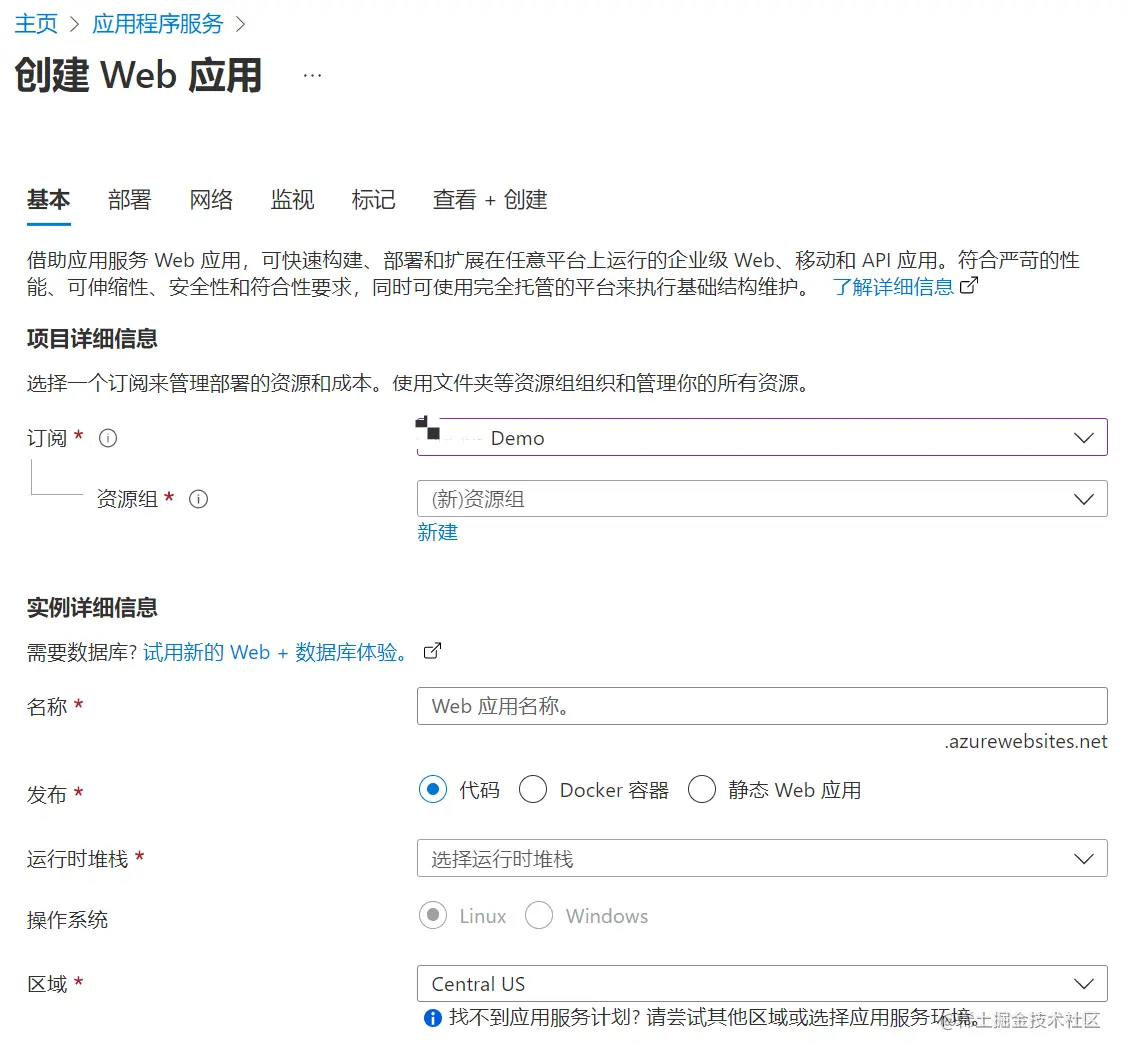Click the 实例详细信息 section heading
Viewport: 1128px width, 1058px height.
92,607
